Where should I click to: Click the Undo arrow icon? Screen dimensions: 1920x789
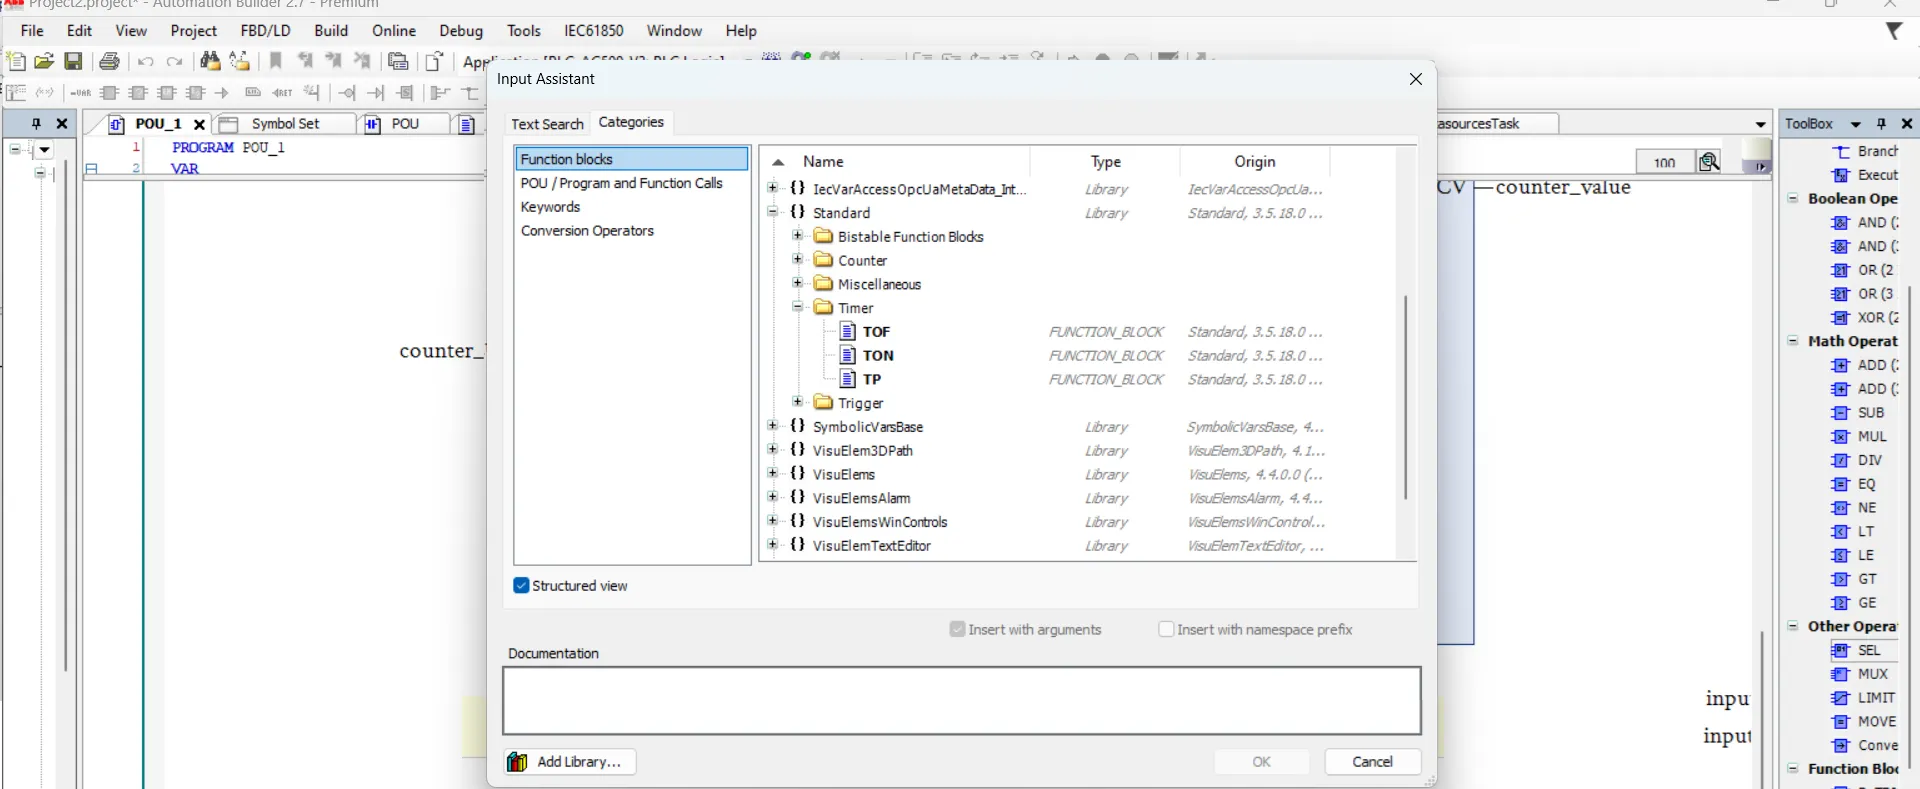coord(146,62)
